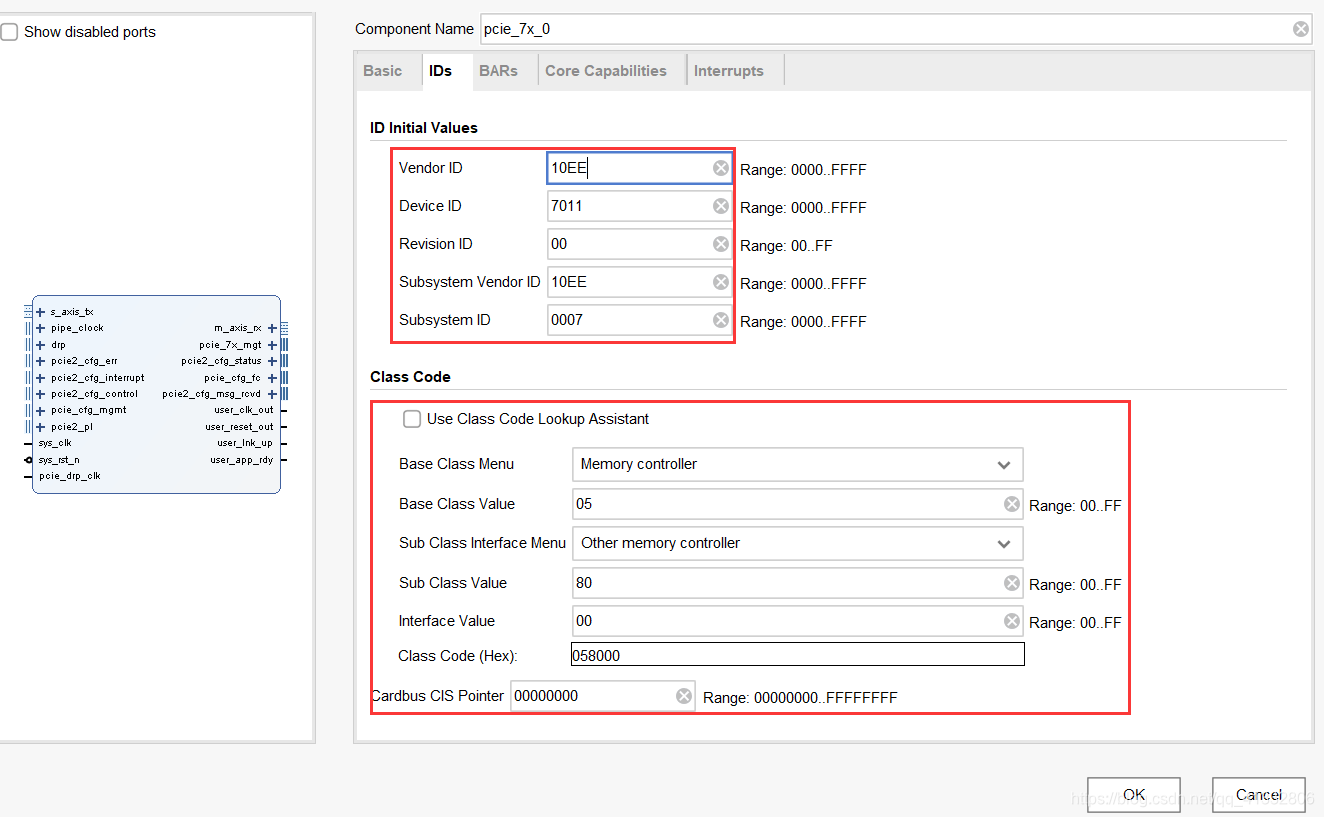
Task: Click the Base Class Menu label
Action: click(456, 464)
